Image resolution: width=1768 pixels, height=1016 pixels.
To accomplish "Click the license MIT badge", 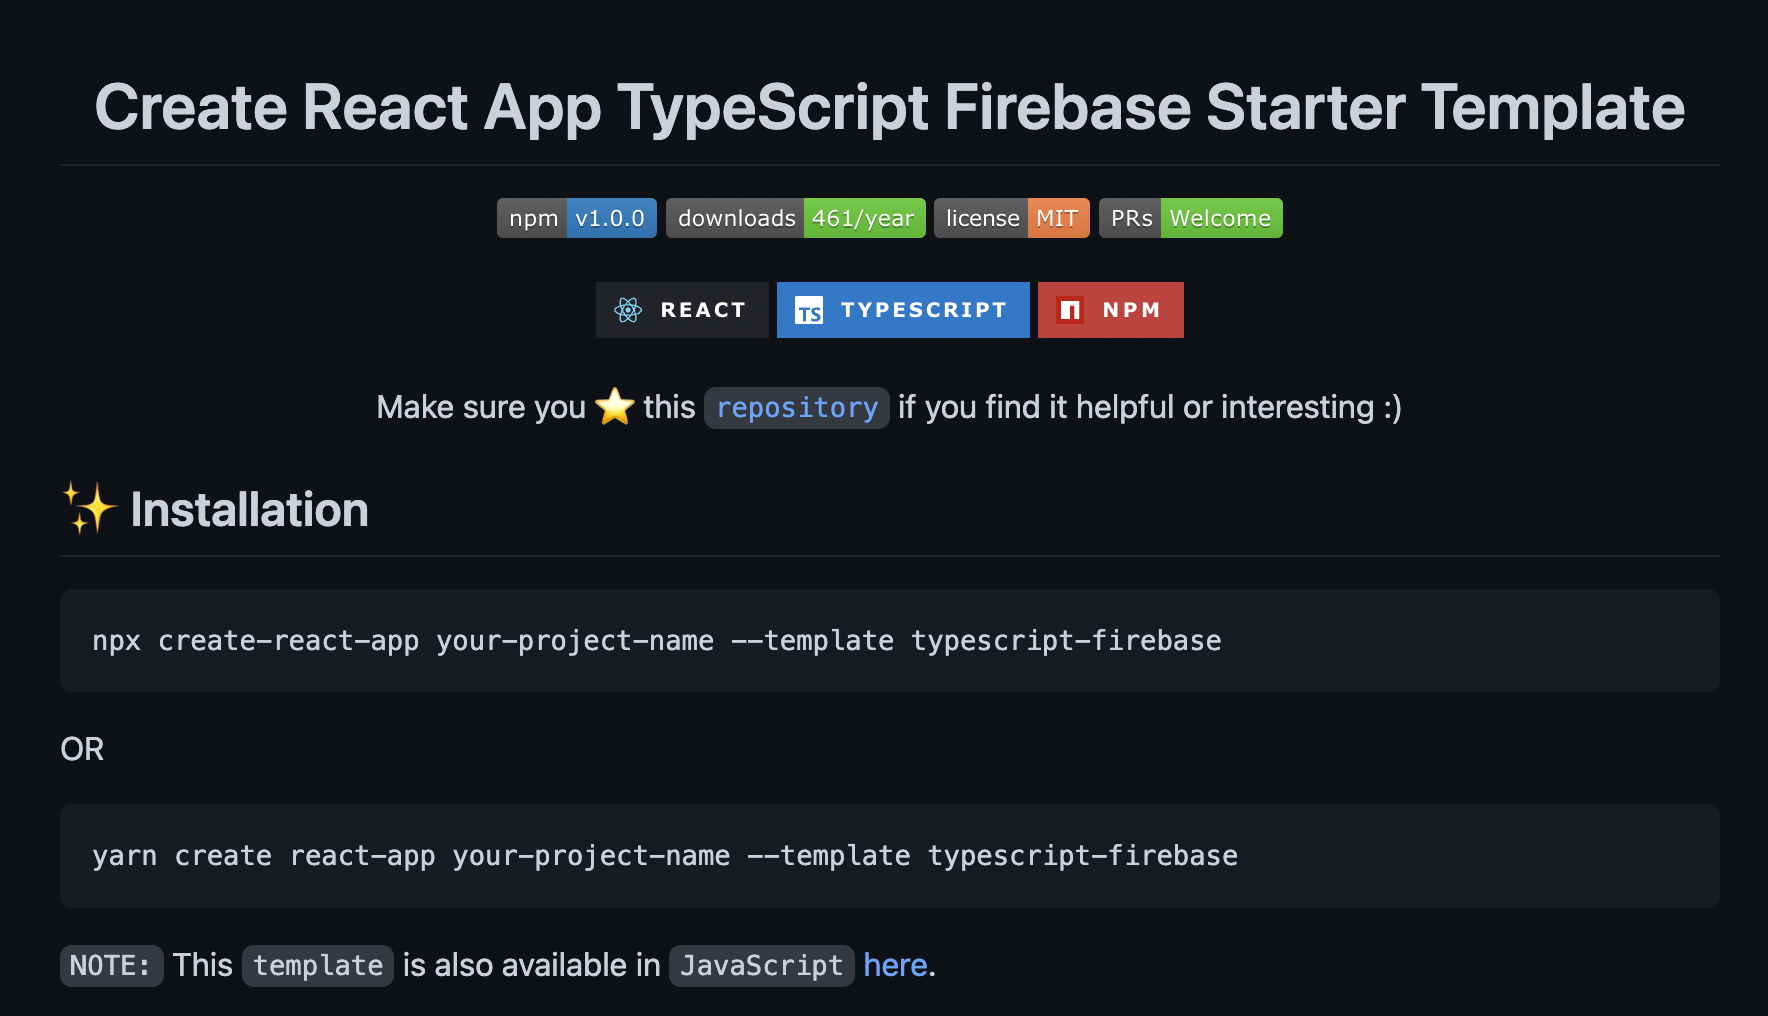I will [x=1012, y=218].
